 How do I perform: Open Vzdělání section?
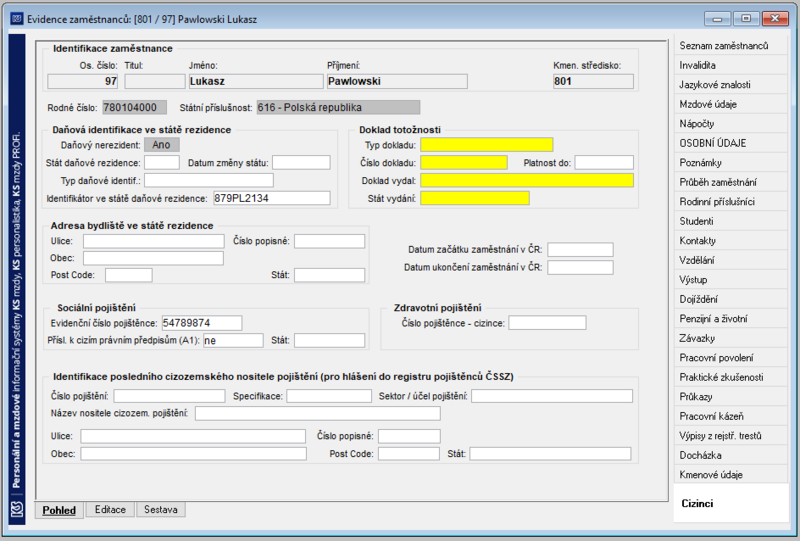tap(730, 260)
